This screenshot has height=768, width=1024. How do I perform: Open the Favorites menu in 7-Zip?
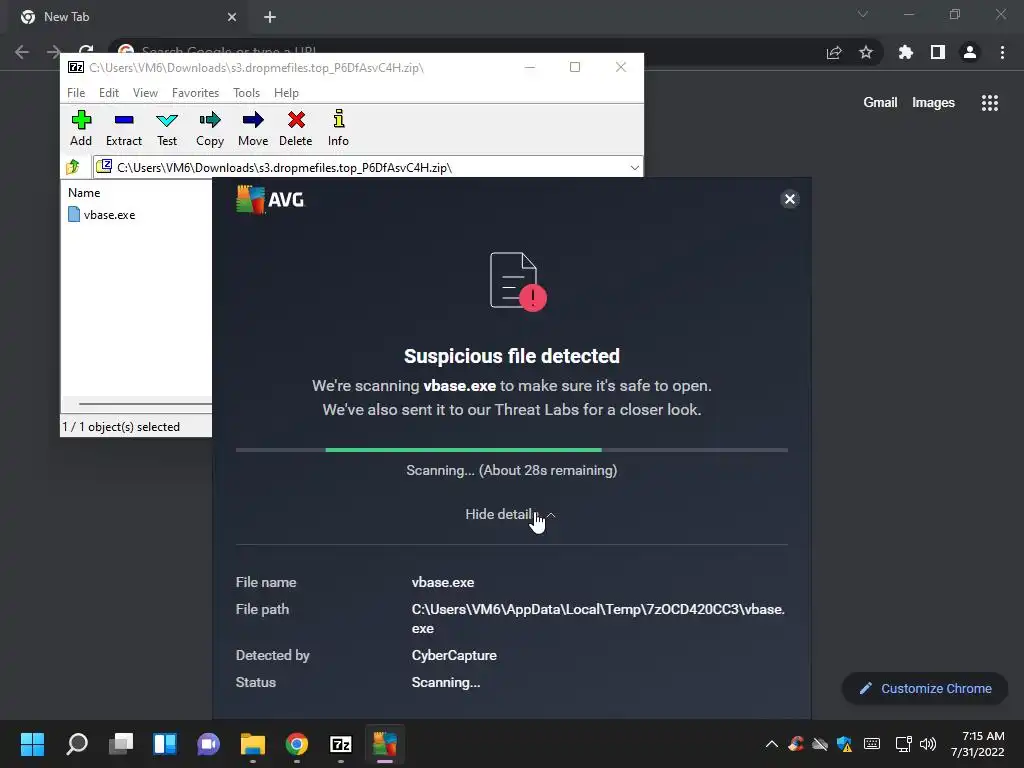[195, 93]
